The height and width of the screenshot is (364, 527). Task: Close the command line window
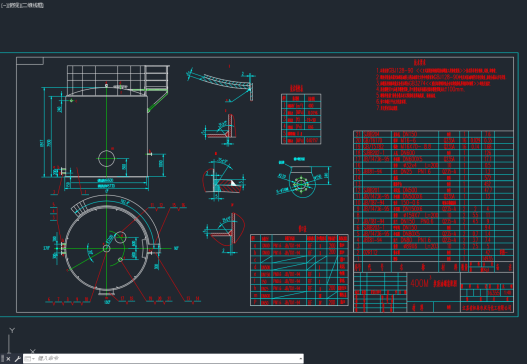click(x=8, y=359)
